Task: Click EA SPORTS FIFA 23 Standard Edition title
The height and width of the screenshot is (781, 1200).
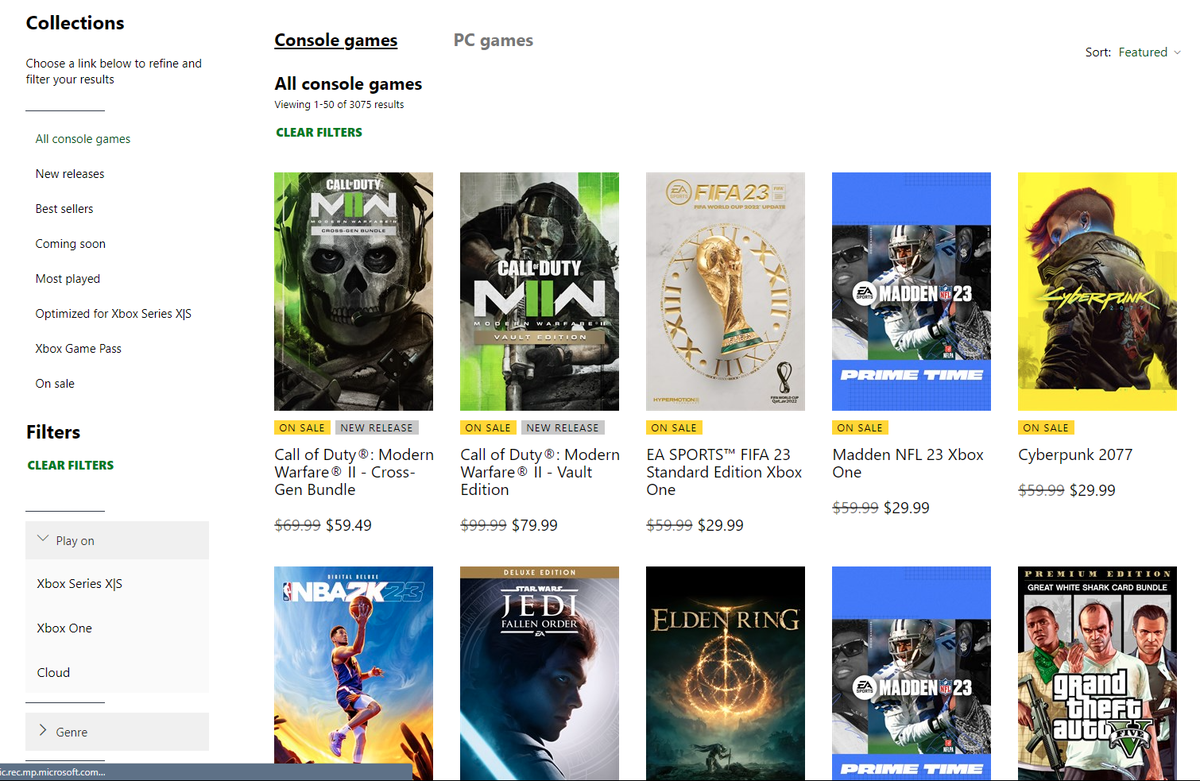Action: tap(724, 472)
